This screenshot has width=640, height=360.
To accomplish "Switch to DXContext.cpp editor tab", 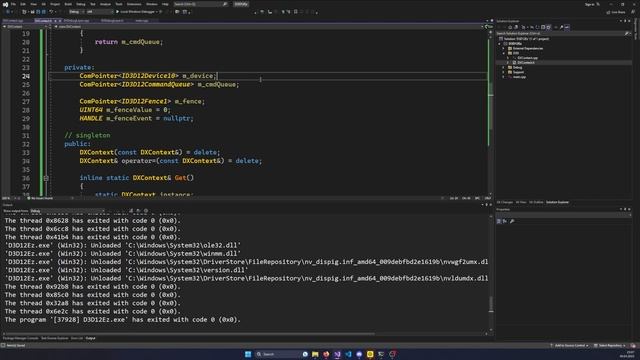I will (x=13, y=20).
